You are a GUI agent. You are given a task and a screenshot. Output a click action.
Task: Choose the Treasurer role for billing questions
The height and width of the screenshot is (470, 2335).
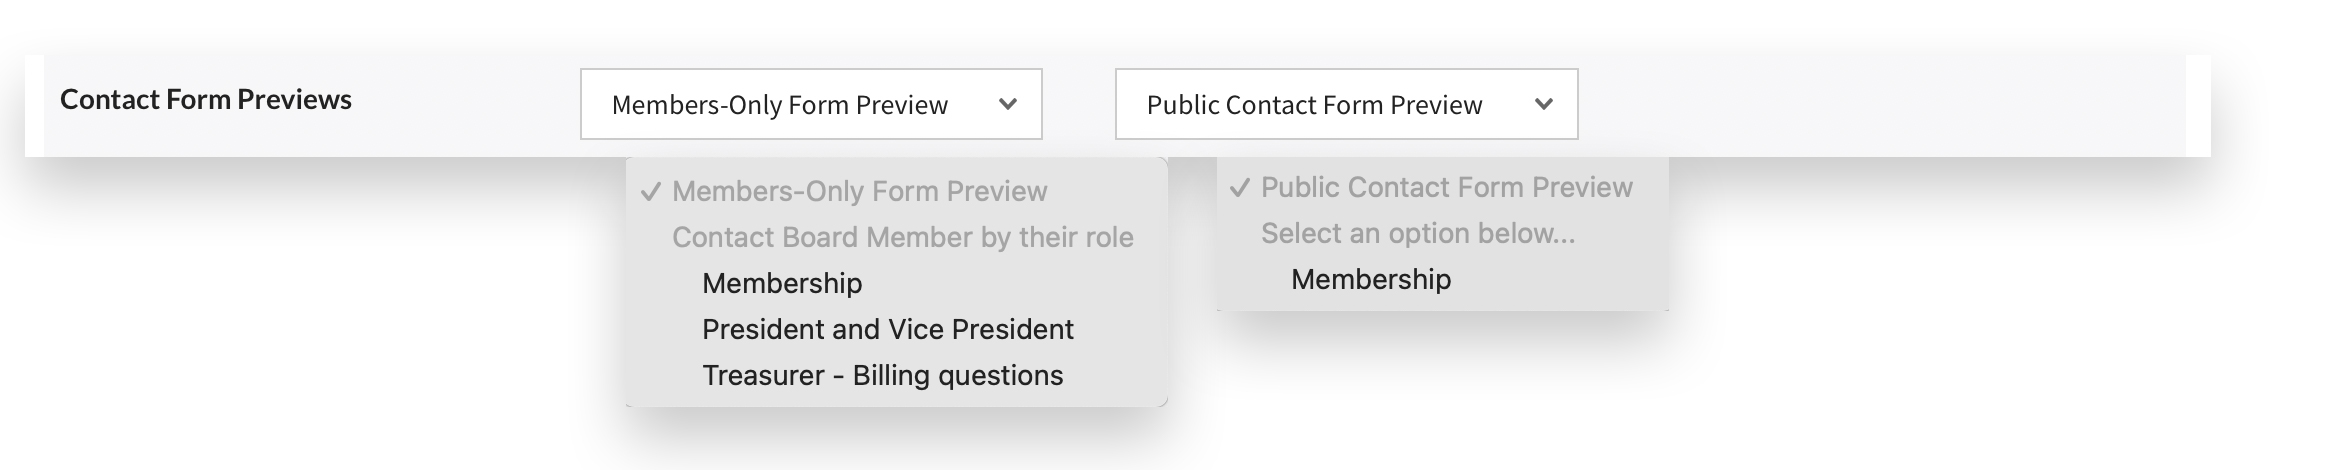[882, 375]
